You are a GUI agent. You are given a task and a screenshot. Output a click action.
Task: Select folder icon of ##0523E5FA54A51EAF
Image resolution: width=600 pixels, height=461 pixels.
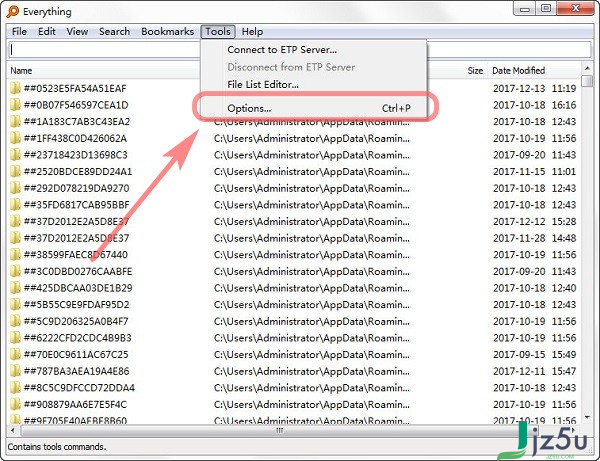15,88
